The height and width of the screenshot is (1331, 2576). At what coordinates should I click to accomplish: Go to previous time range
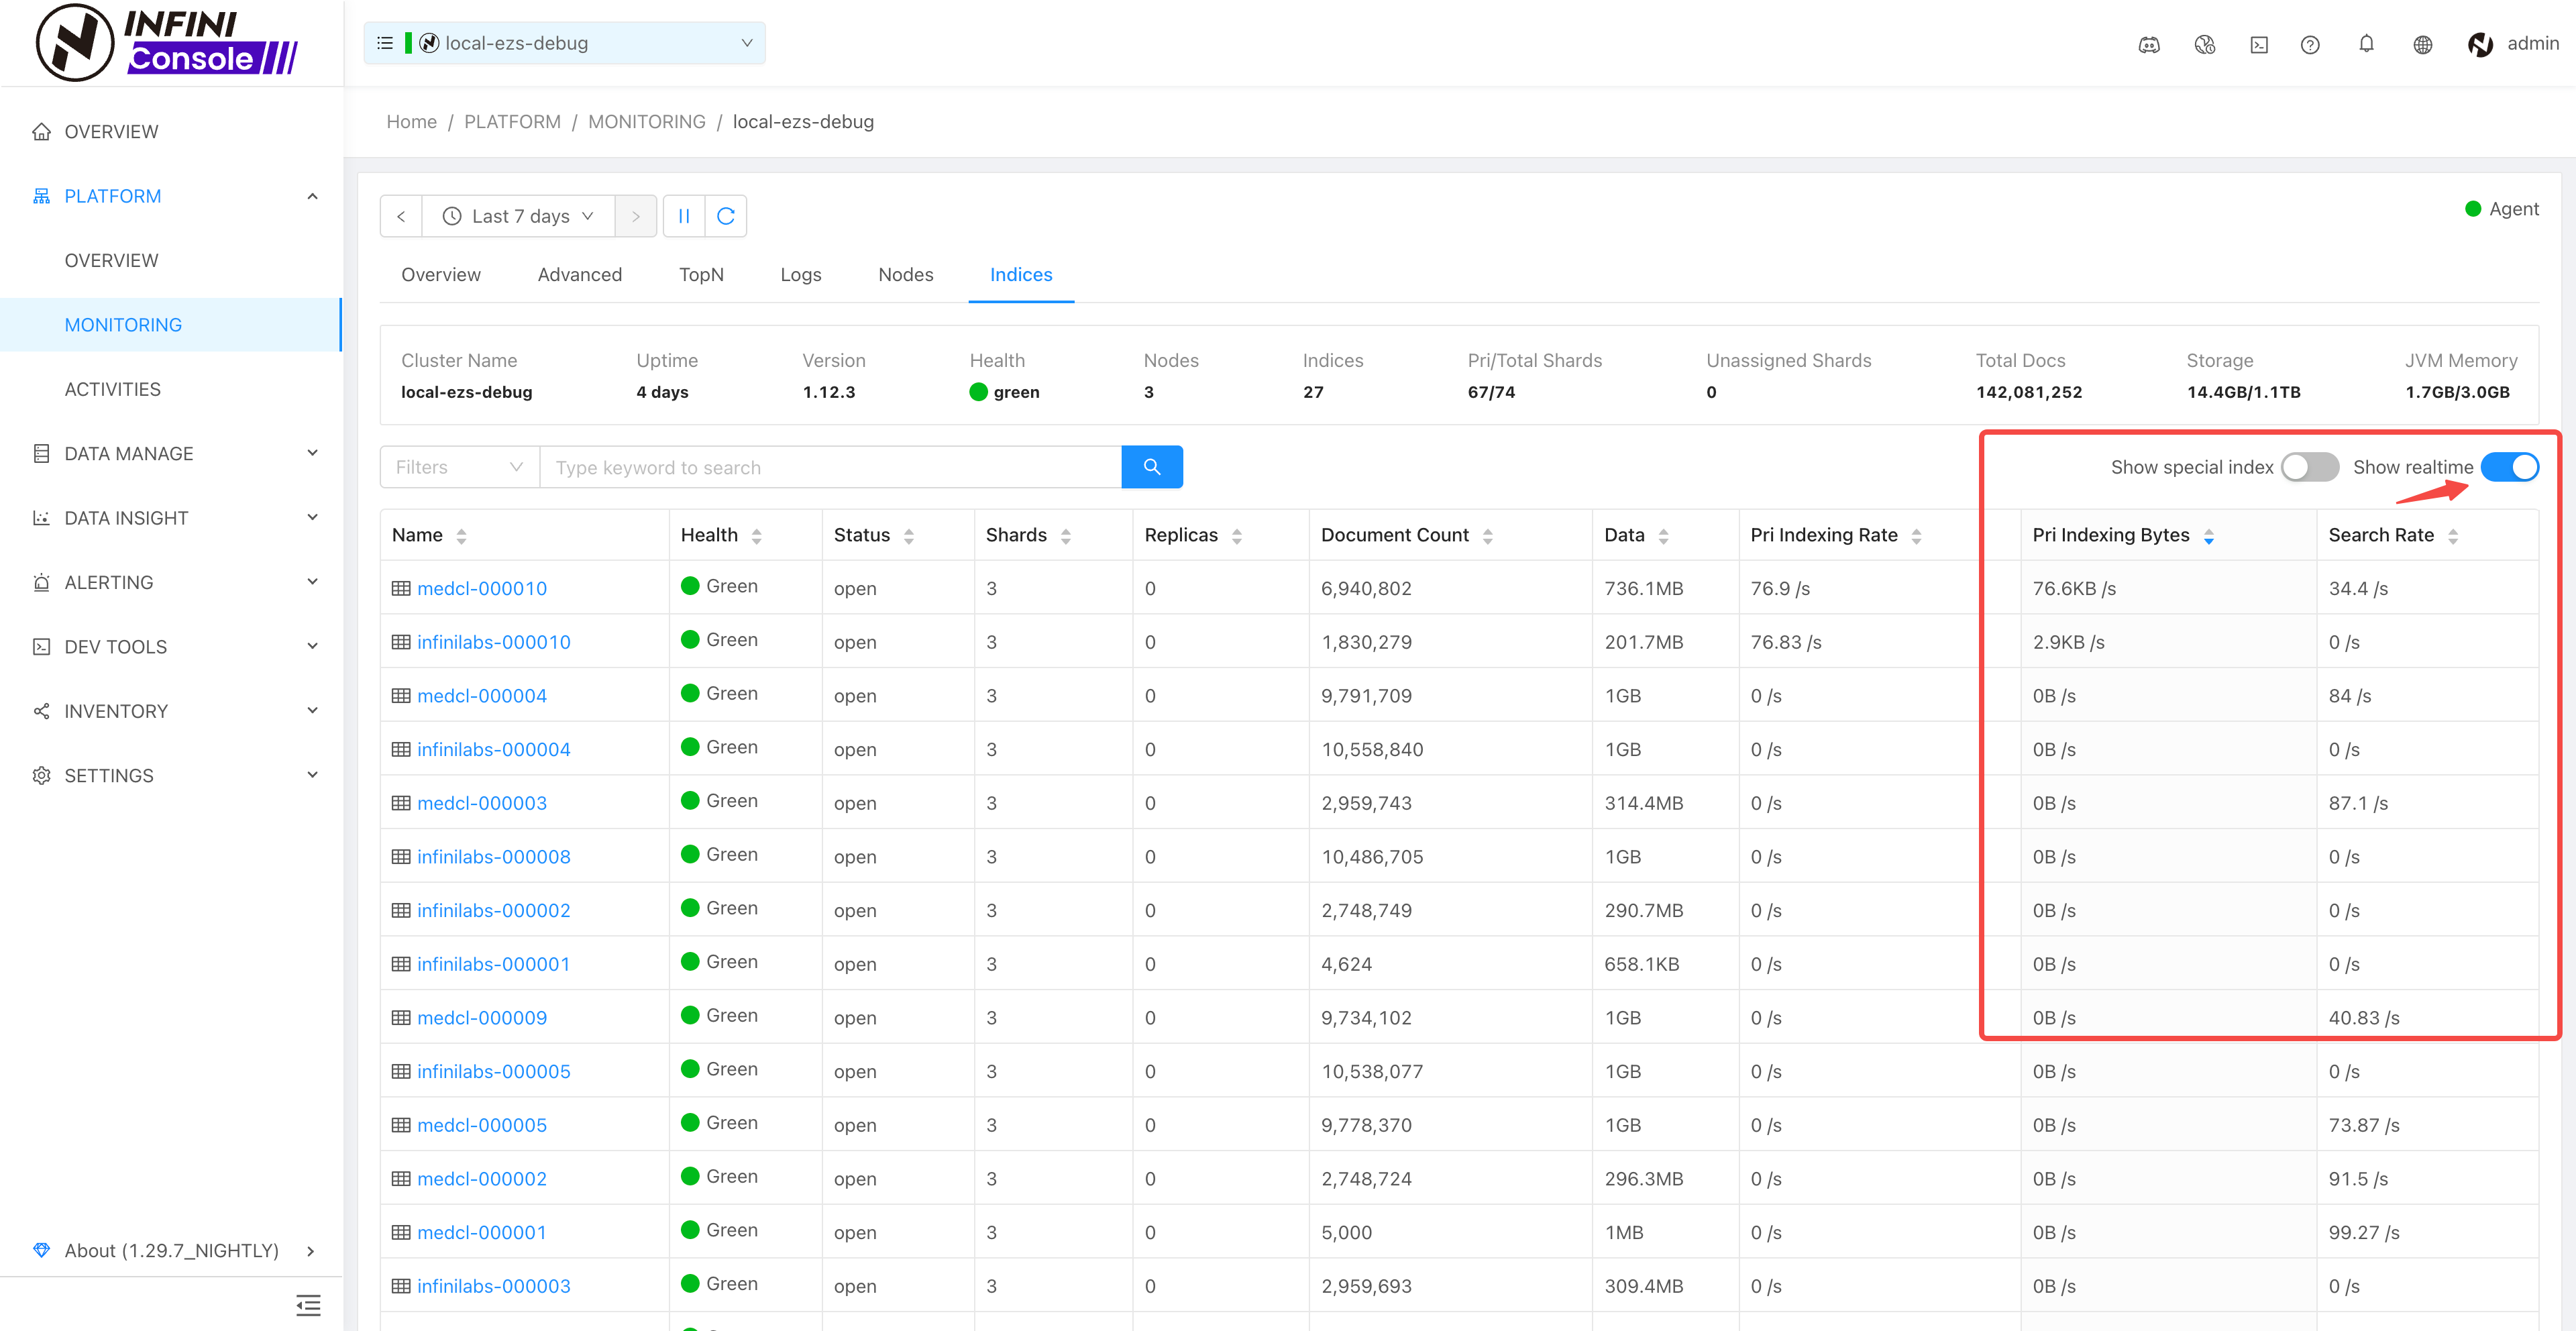[x=401, y=216]
